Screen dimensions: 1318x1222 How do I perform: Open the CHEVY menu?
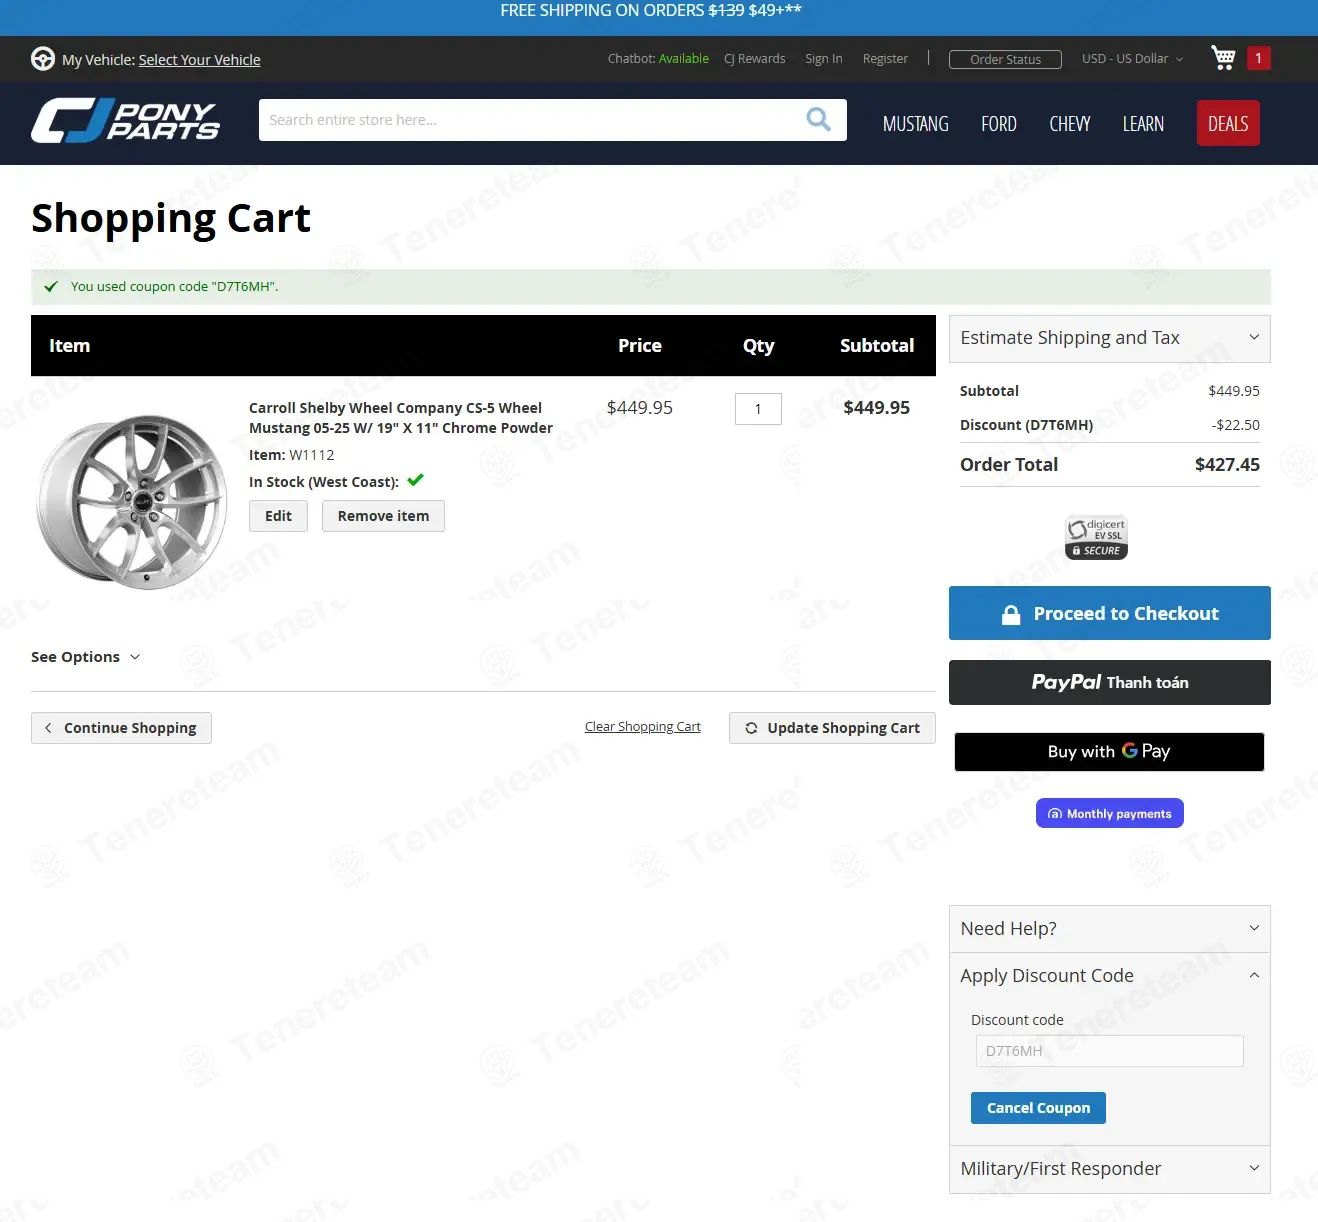(1070, 124)
